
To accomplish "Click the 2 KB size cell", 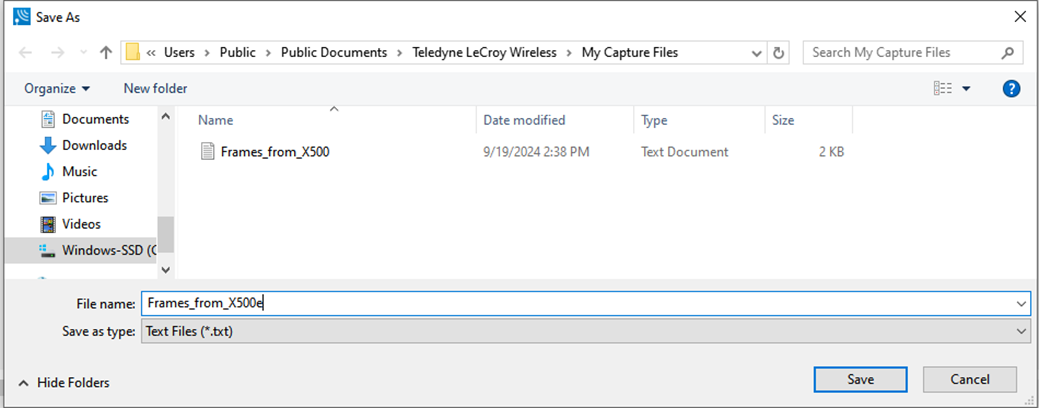I will pyautogui.click(x=831, y=152).
